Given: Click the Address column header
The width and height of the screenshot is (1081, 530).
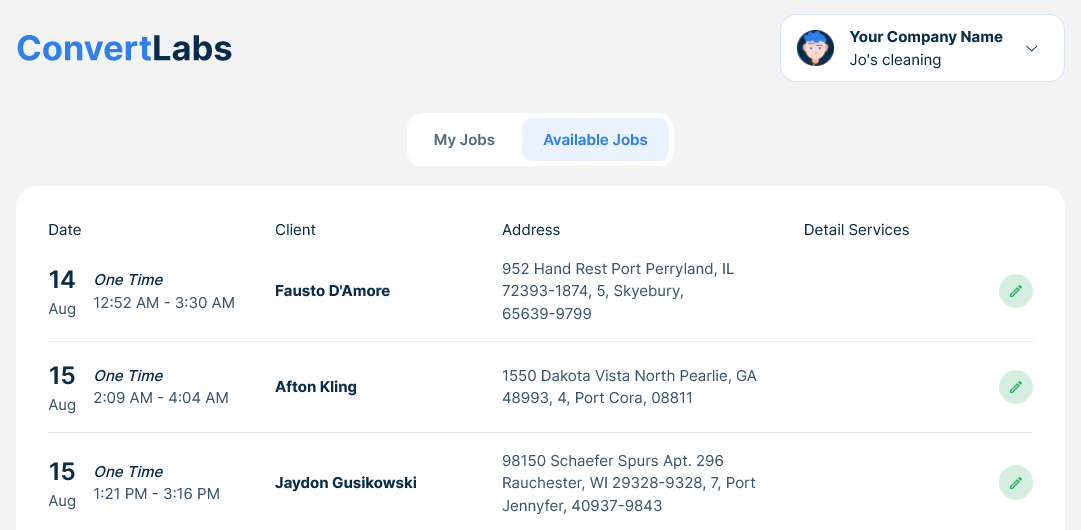Looking at the screenshot, I should click(x=531, y=230).
